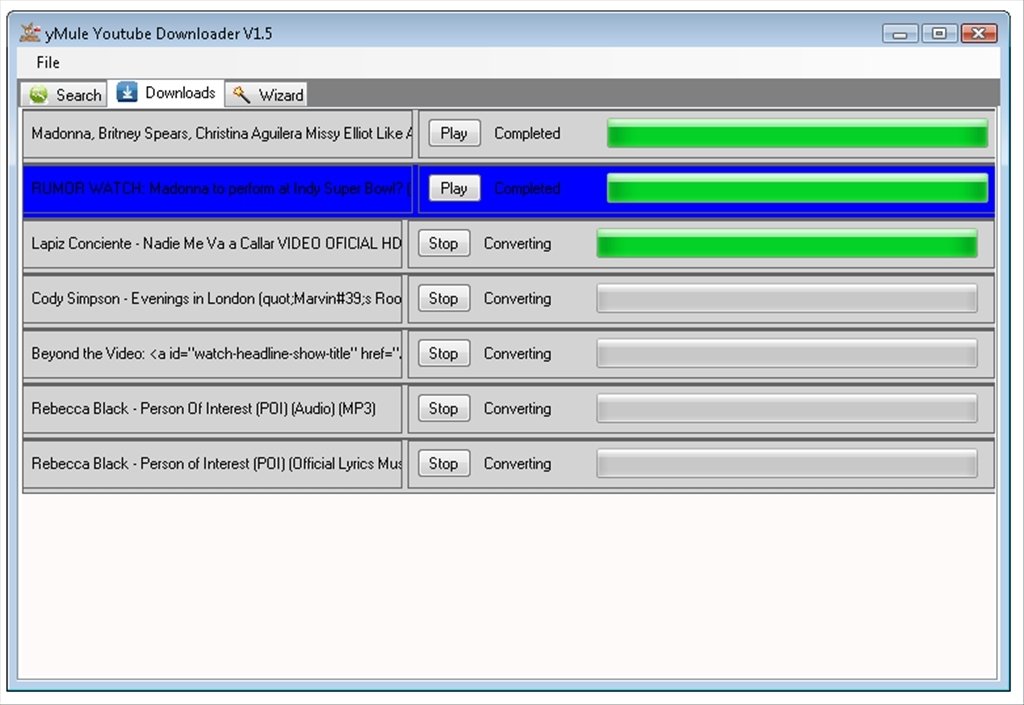Play the RUMOR WATCH Madonna video
This screenshot has width=1024, height=705.
(x=454, y=188)
